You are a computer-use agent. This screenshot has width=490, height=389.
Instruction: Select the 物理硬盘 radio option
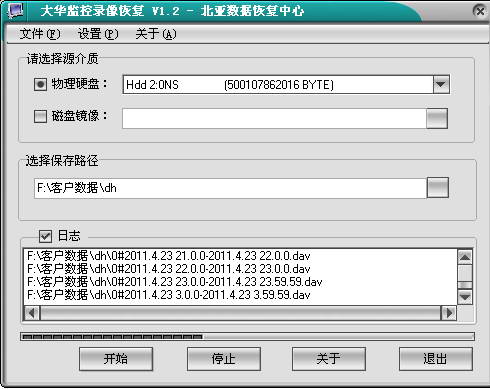40,84
